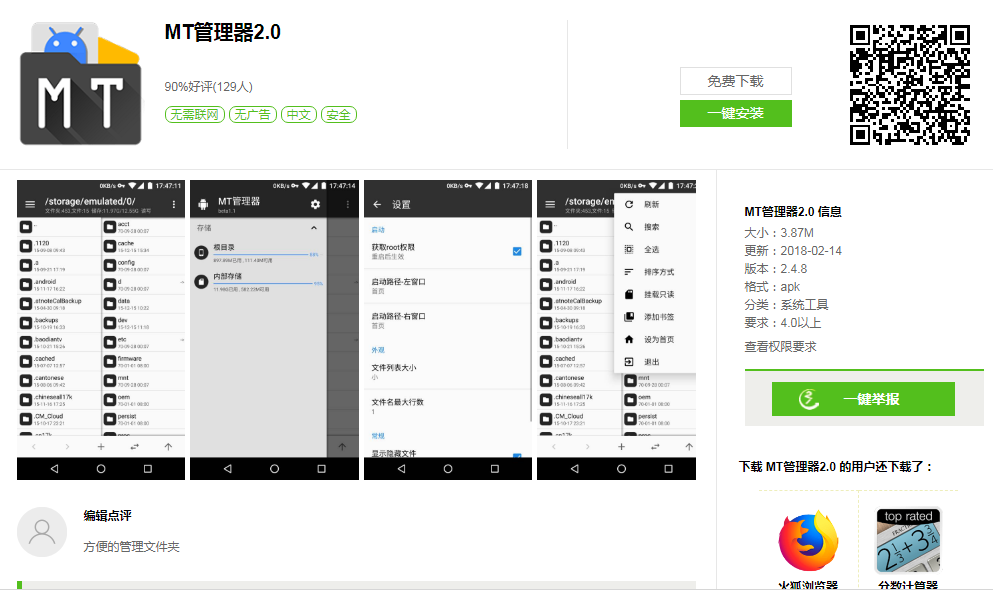Click the 编辑点评 heading
The width and height of the screenshot is (993, 590).
point(108,516)
